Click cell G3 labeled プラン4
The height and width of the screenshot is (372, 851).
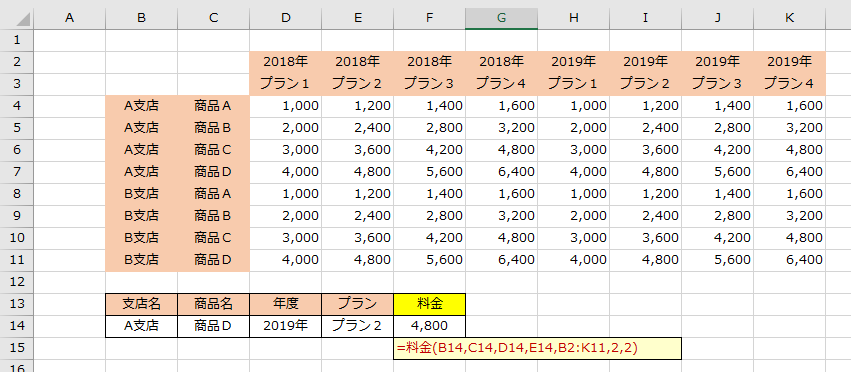(x=501, y=84)
